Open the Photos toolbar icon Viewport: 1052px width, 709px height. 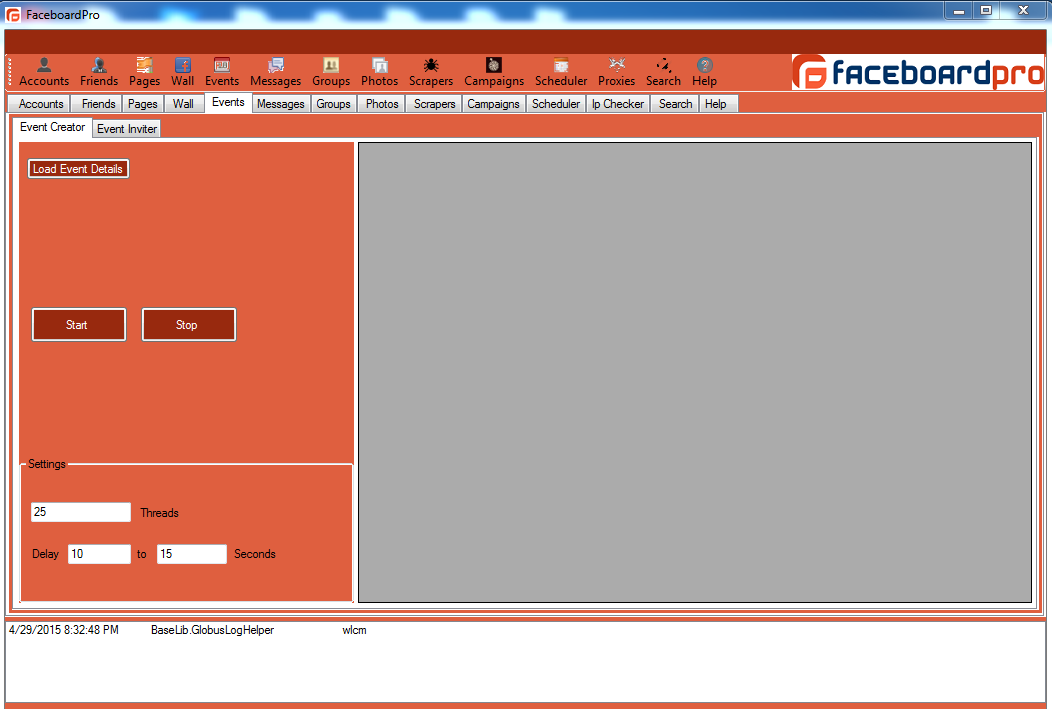(380, 72)
